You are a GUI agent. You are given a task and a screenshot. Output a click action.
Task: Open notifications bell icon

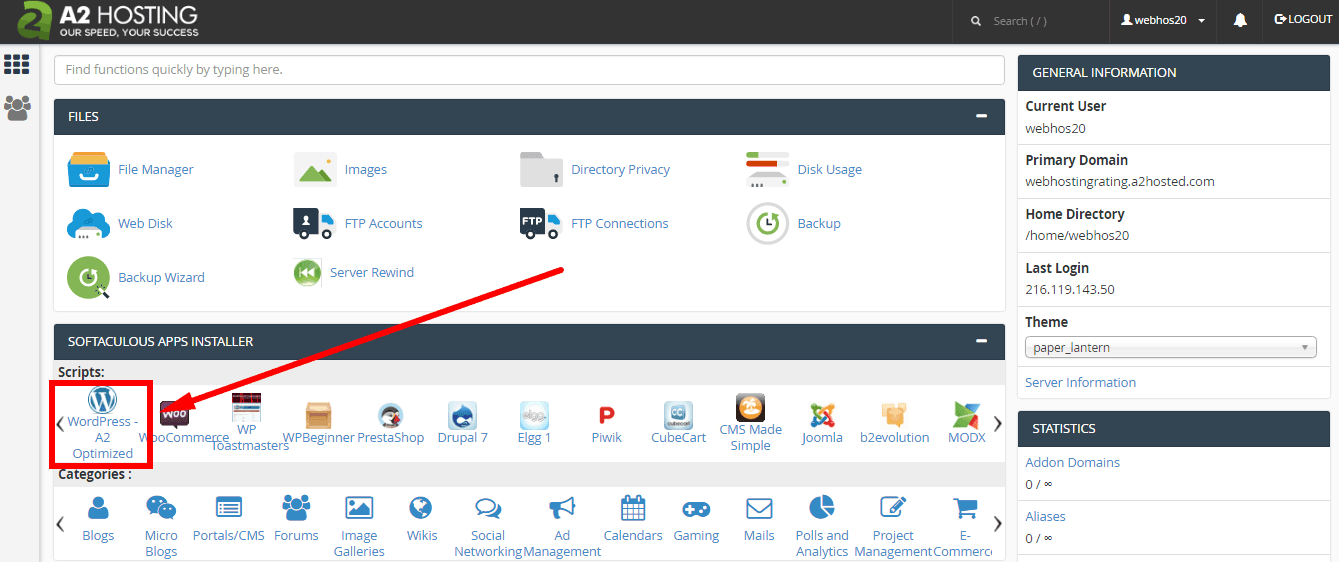pos(1240,20)
